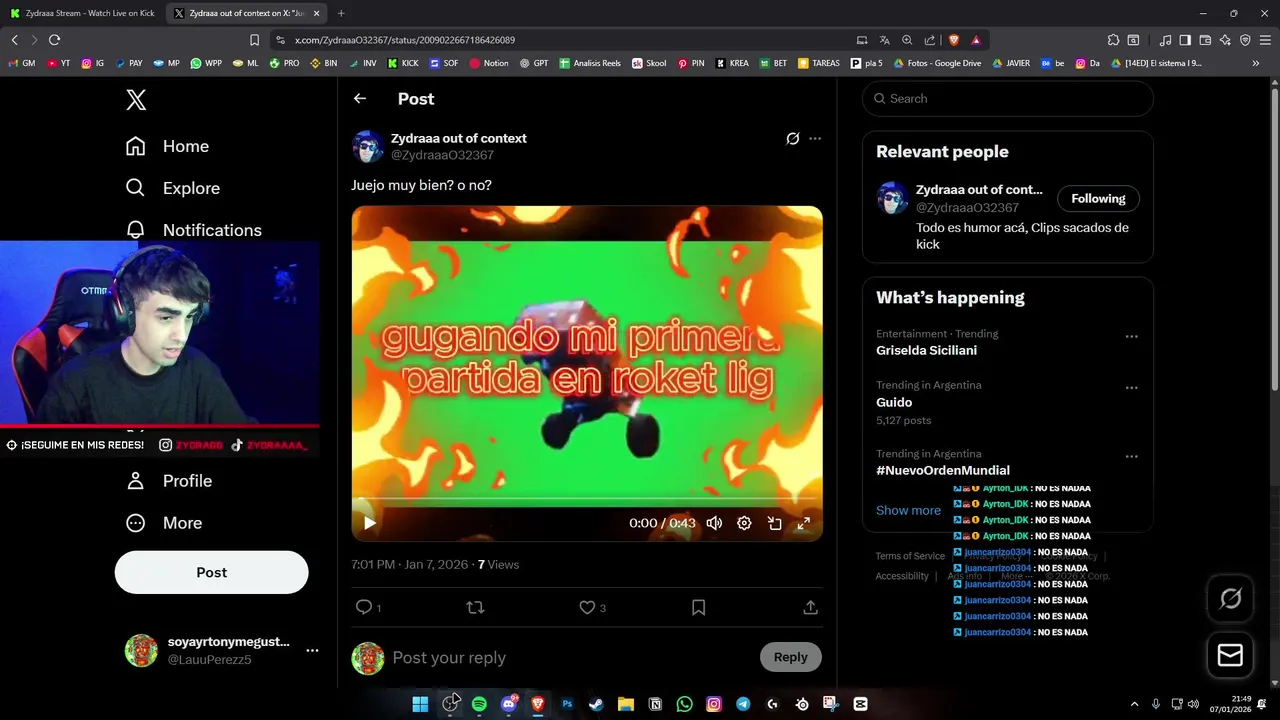Open Terms of Service footer link
1280x720 pixels.
click(910, 556)
